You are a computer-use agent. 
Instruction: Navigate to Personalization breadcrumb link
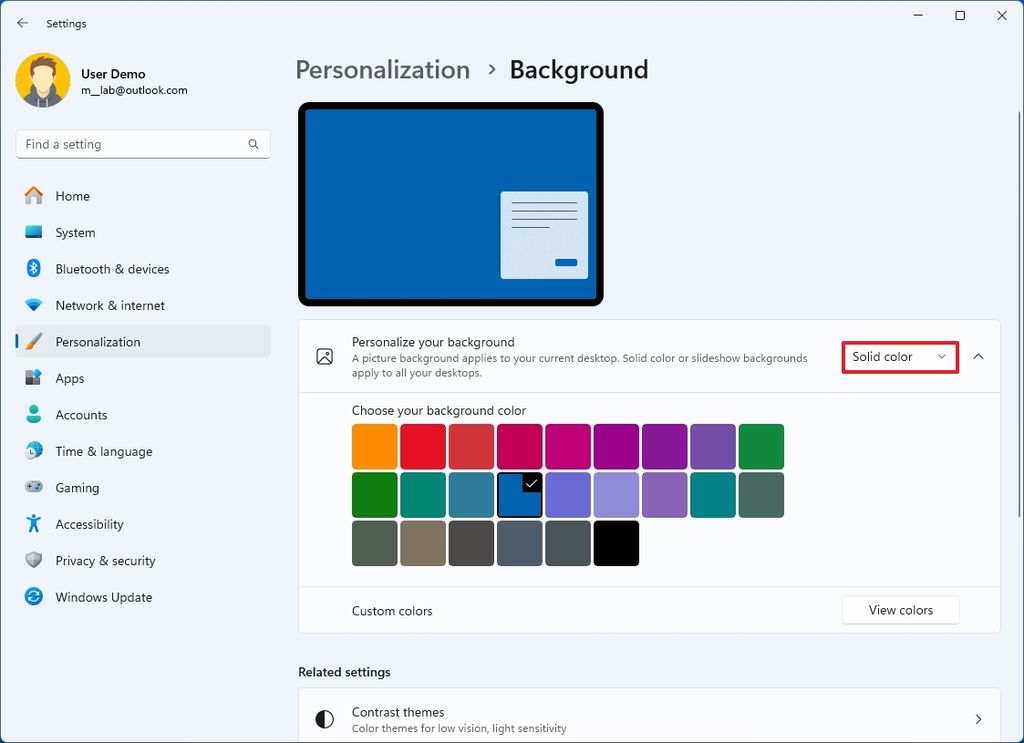pos(383,70)
